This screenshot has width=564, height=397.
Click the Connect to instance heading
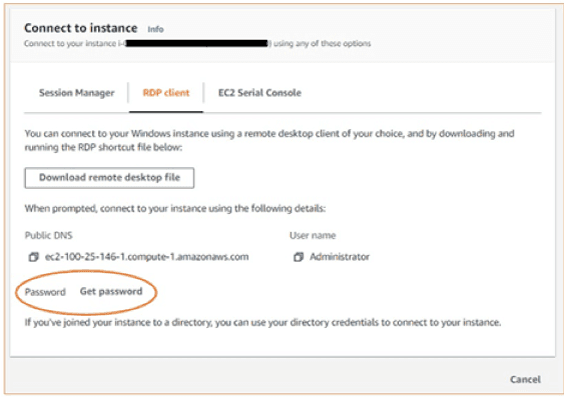[81, 28]
